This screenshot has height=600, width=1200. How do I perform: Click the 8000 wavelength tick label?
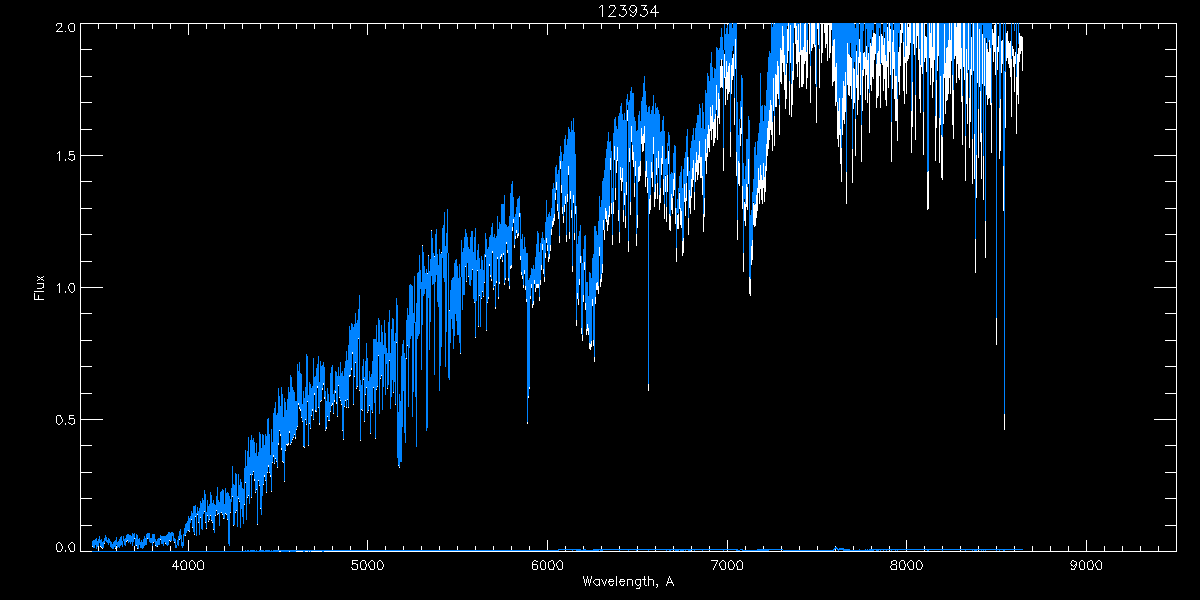click(906, 565)
